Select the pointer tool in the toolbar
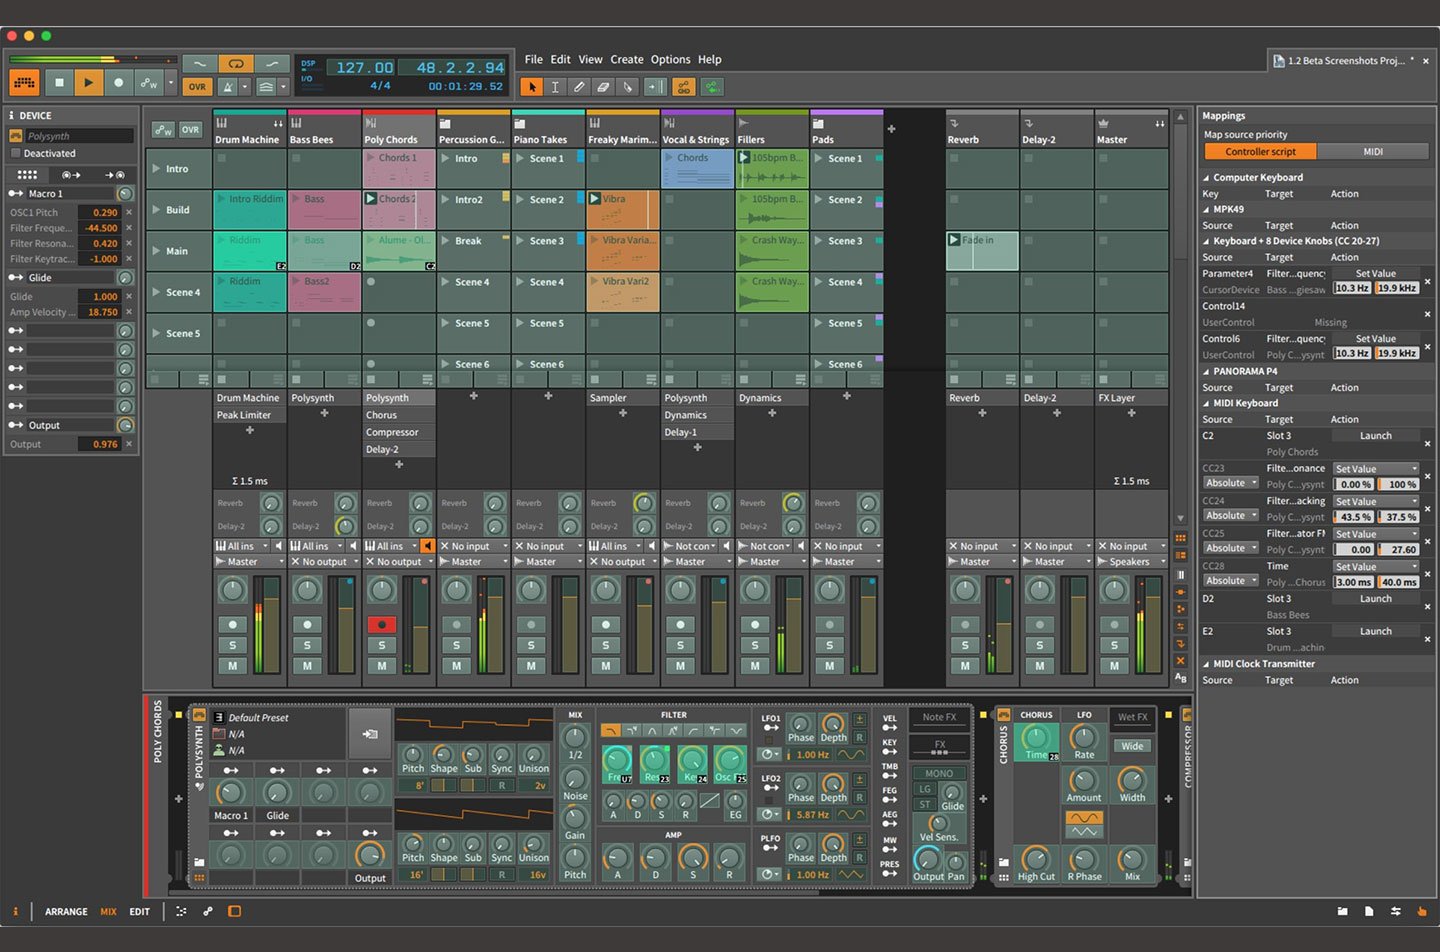 tap(533, 86)
